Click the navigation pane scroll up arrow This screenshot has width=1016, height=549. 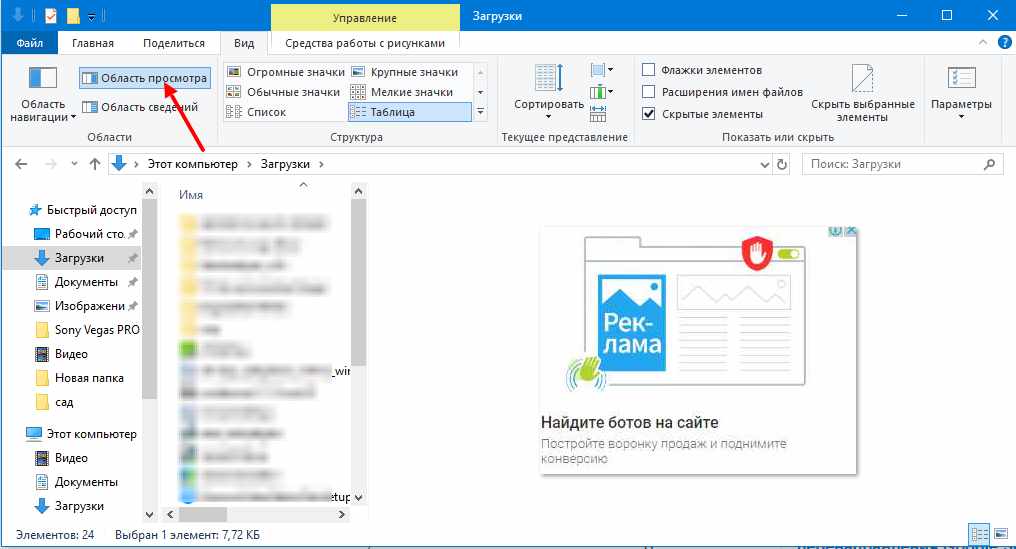pos(150,191)
